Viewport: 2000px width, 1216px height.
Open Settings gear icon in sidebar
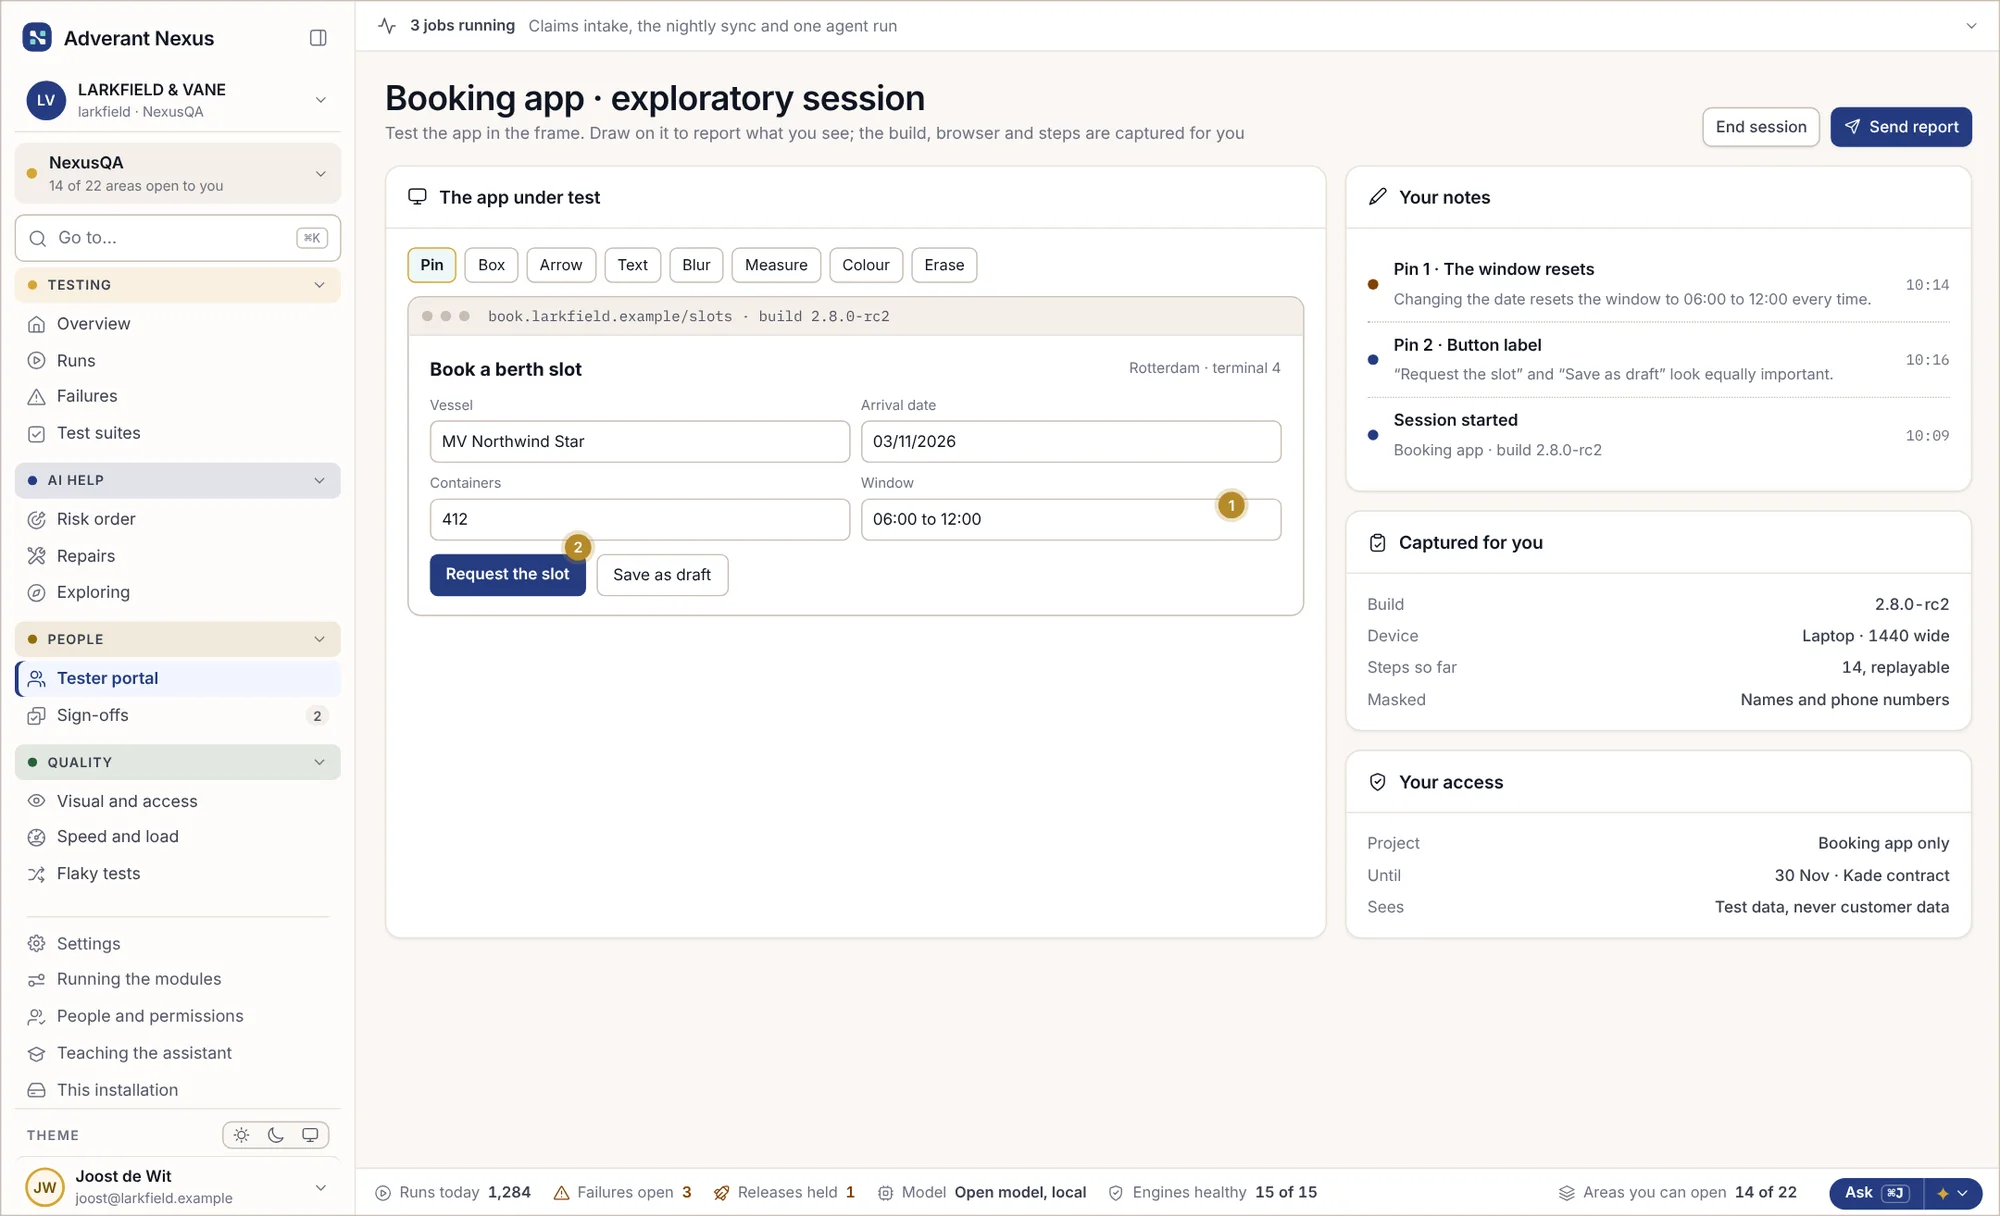tap(37, 944)
